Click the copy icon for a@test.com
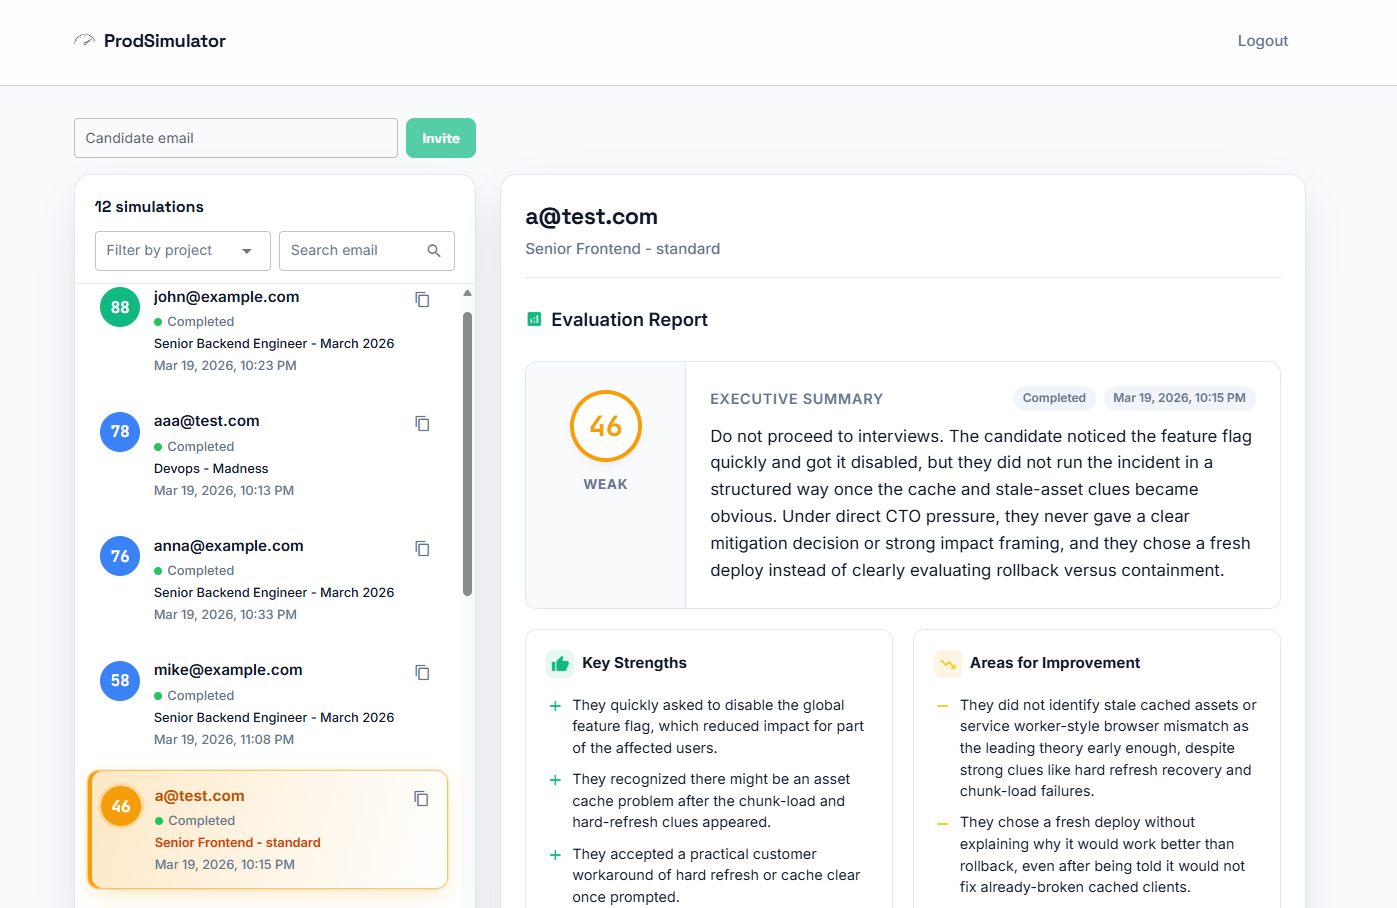Viewport: 1397px width, 908px height. click(421, 798)
